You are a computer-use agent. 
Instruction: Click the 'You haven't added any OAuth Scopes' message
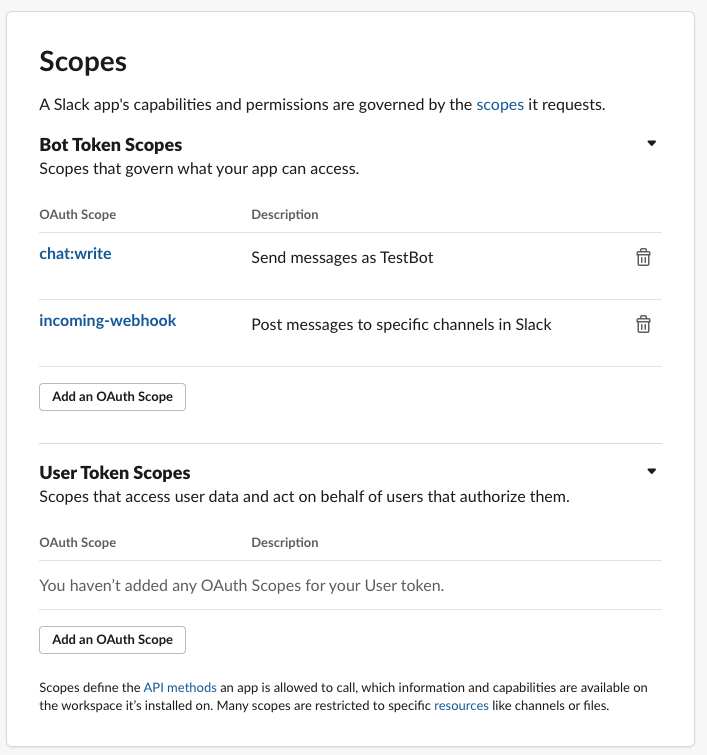tap(242, 585)
